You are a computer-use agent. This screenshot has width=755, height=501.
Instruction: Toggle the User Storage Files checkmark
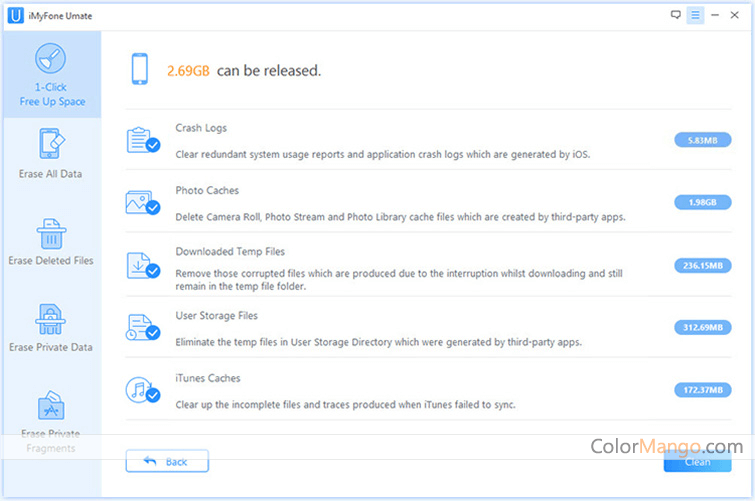(x=153, y=332)
